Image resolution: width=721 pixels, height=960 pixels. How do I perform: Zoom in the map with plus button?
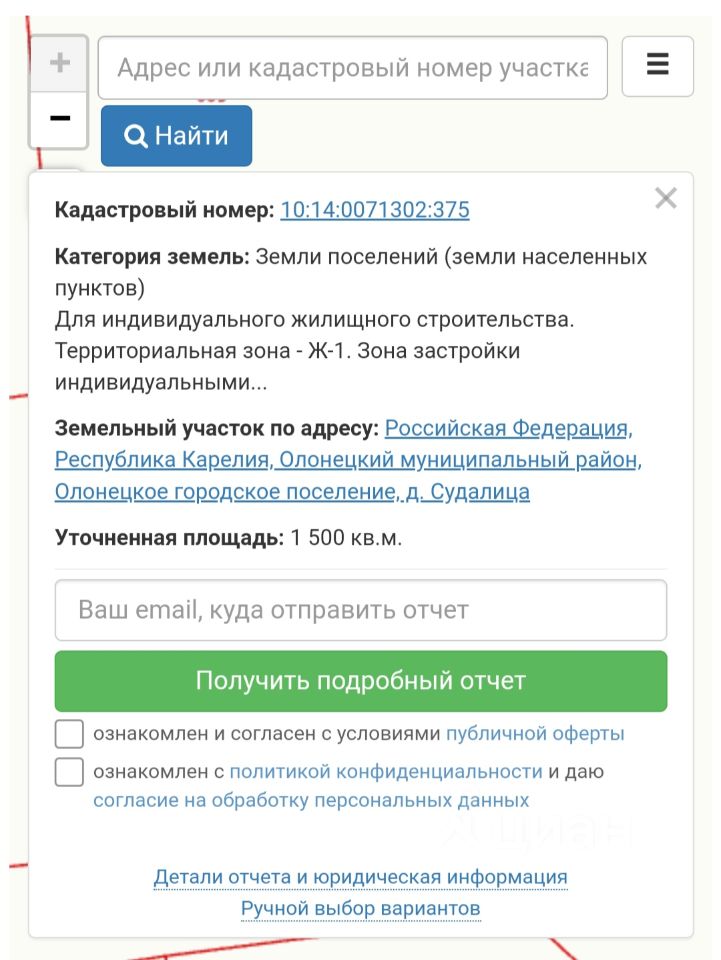[59, 63]
